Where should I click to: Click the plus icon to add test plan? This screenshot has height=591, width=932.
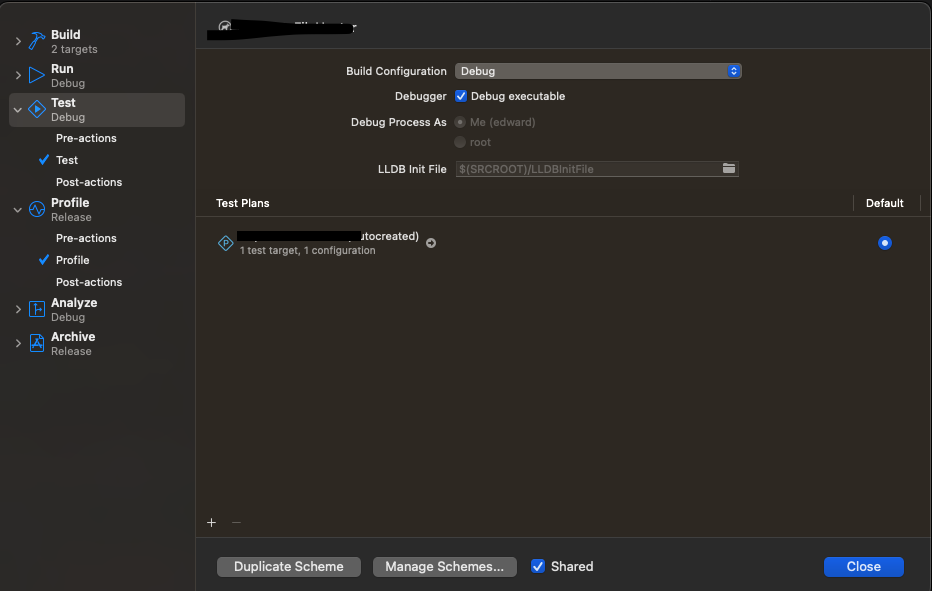(211, 522)
